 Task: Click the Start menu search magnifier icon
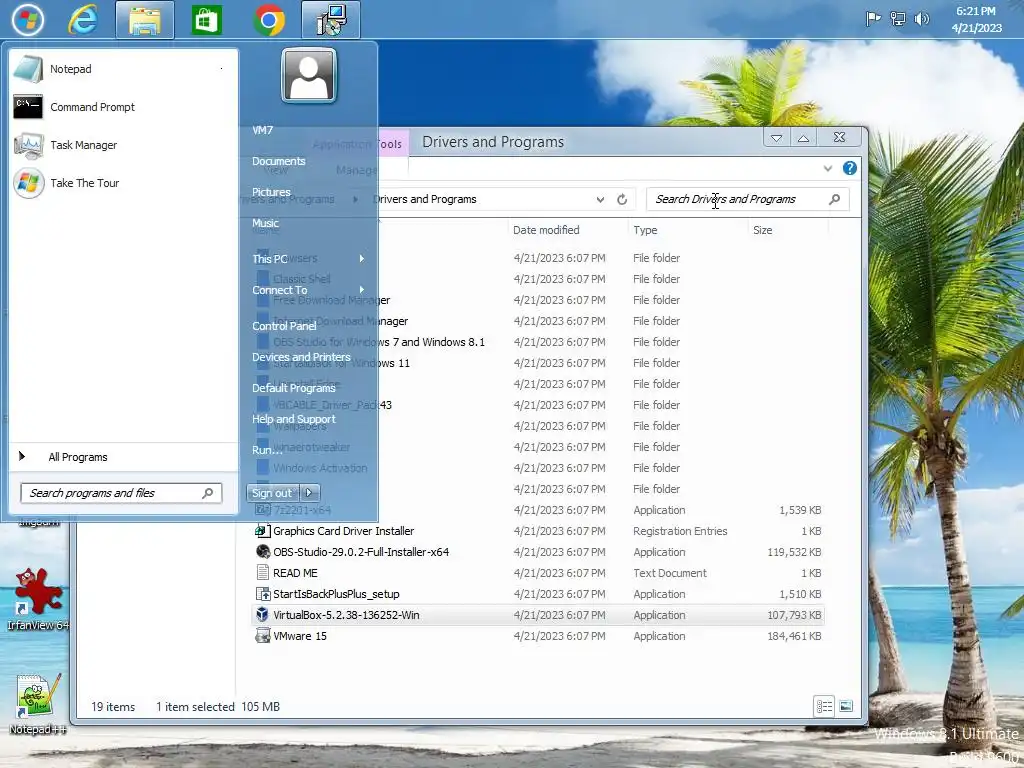208,493
